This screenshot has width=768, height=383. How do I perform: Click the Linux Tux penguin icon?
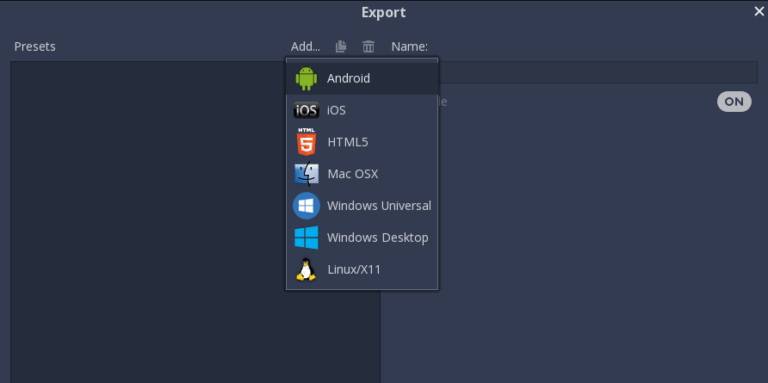click(306, 269)
